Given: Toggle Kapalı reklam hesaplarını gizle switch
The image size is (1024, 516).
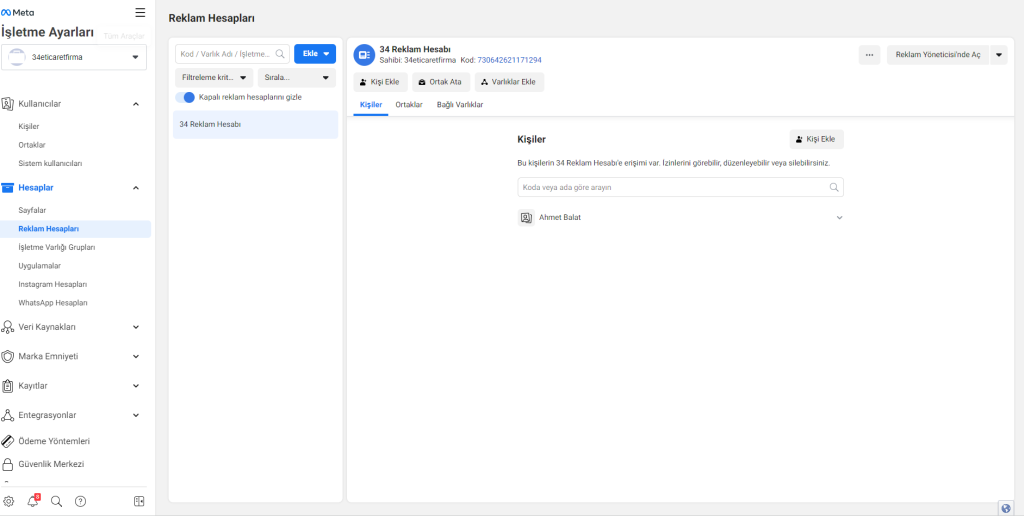Looking at the screenshot, I should [x=185, y=97].
